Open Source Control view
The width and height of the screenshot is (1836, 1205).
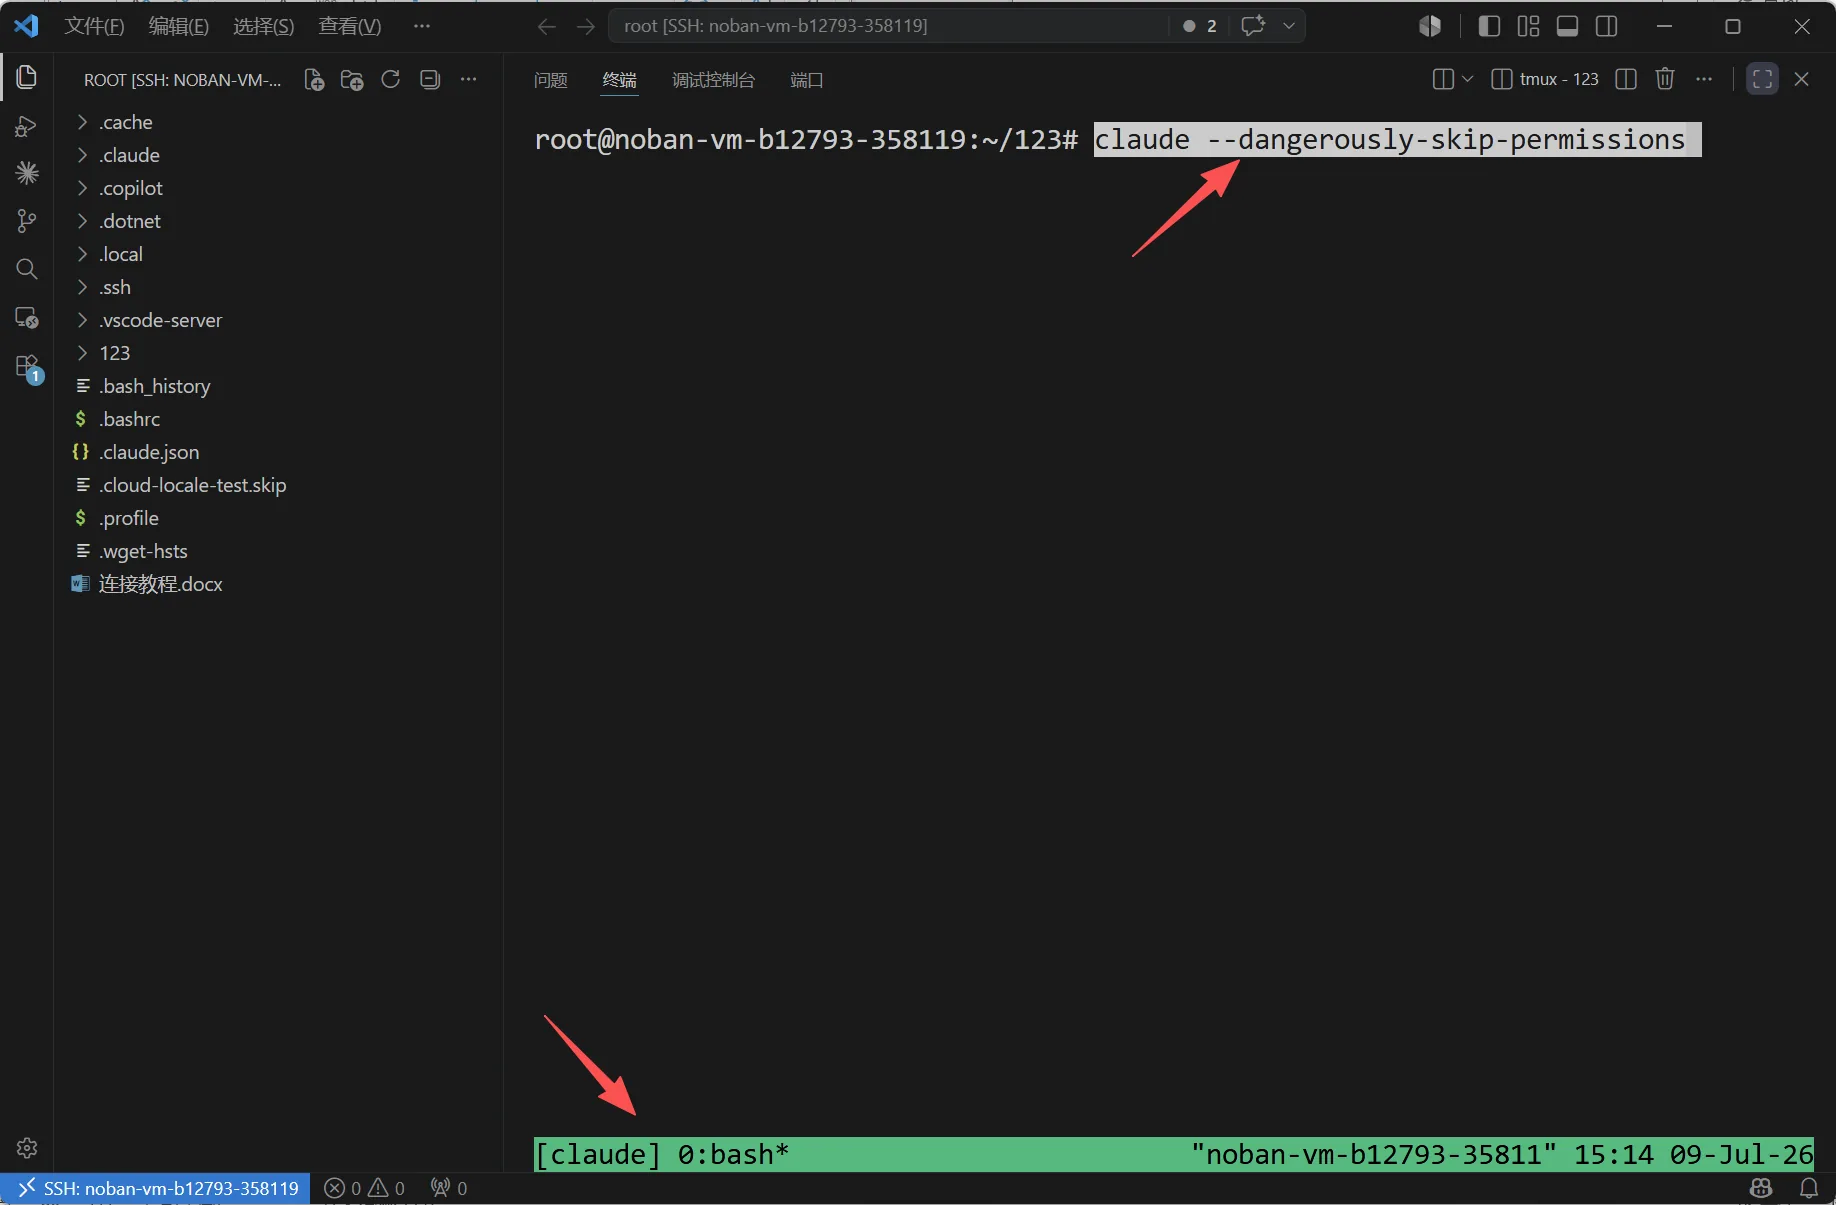point(27,221)
